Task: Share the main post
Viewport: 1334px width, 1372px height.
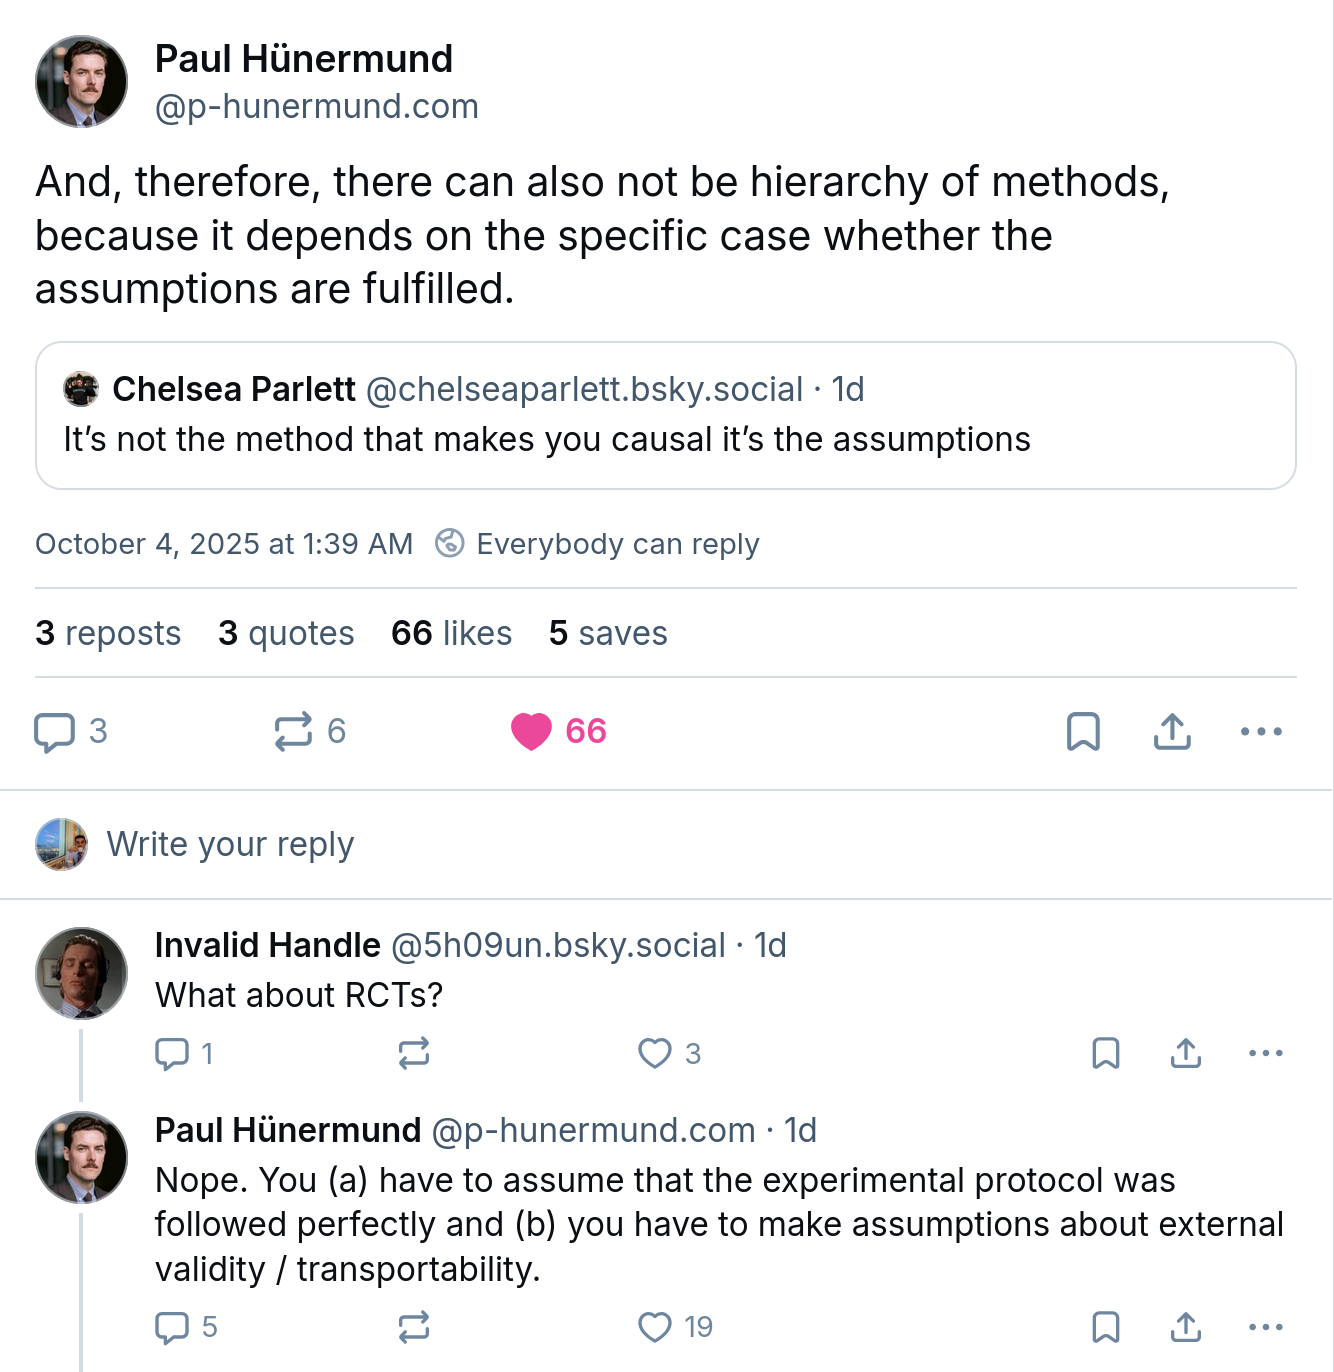Action: tap(1172, 731)
